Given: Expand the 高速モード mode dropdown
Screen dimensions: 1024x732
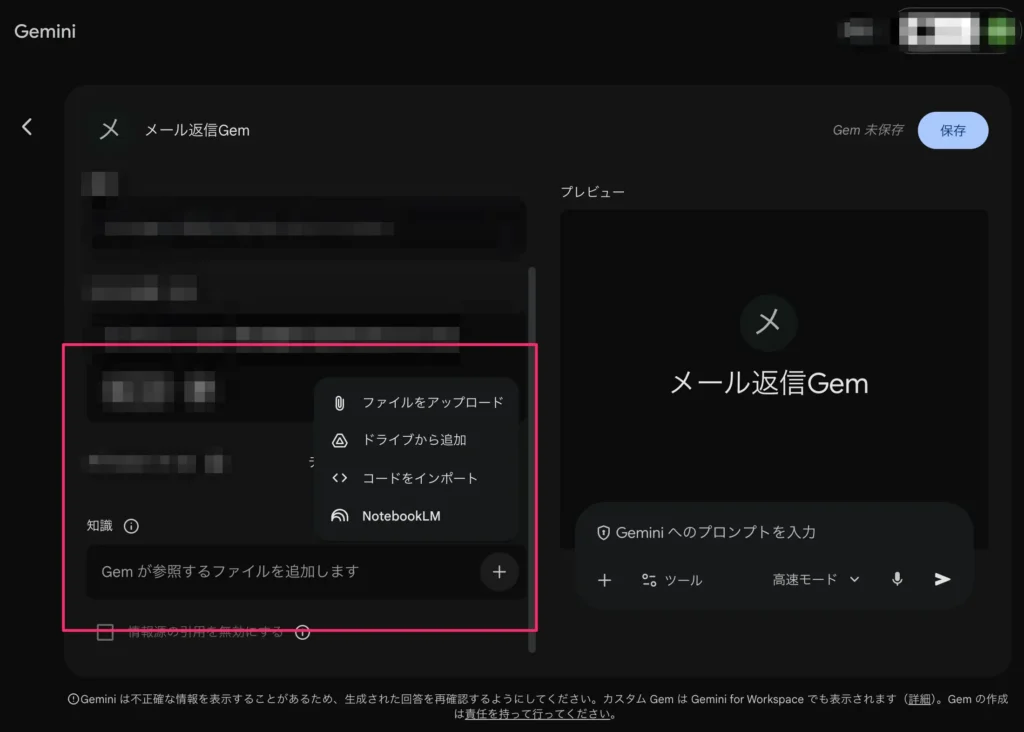Looking at the screenshot, I should point(816,579).
